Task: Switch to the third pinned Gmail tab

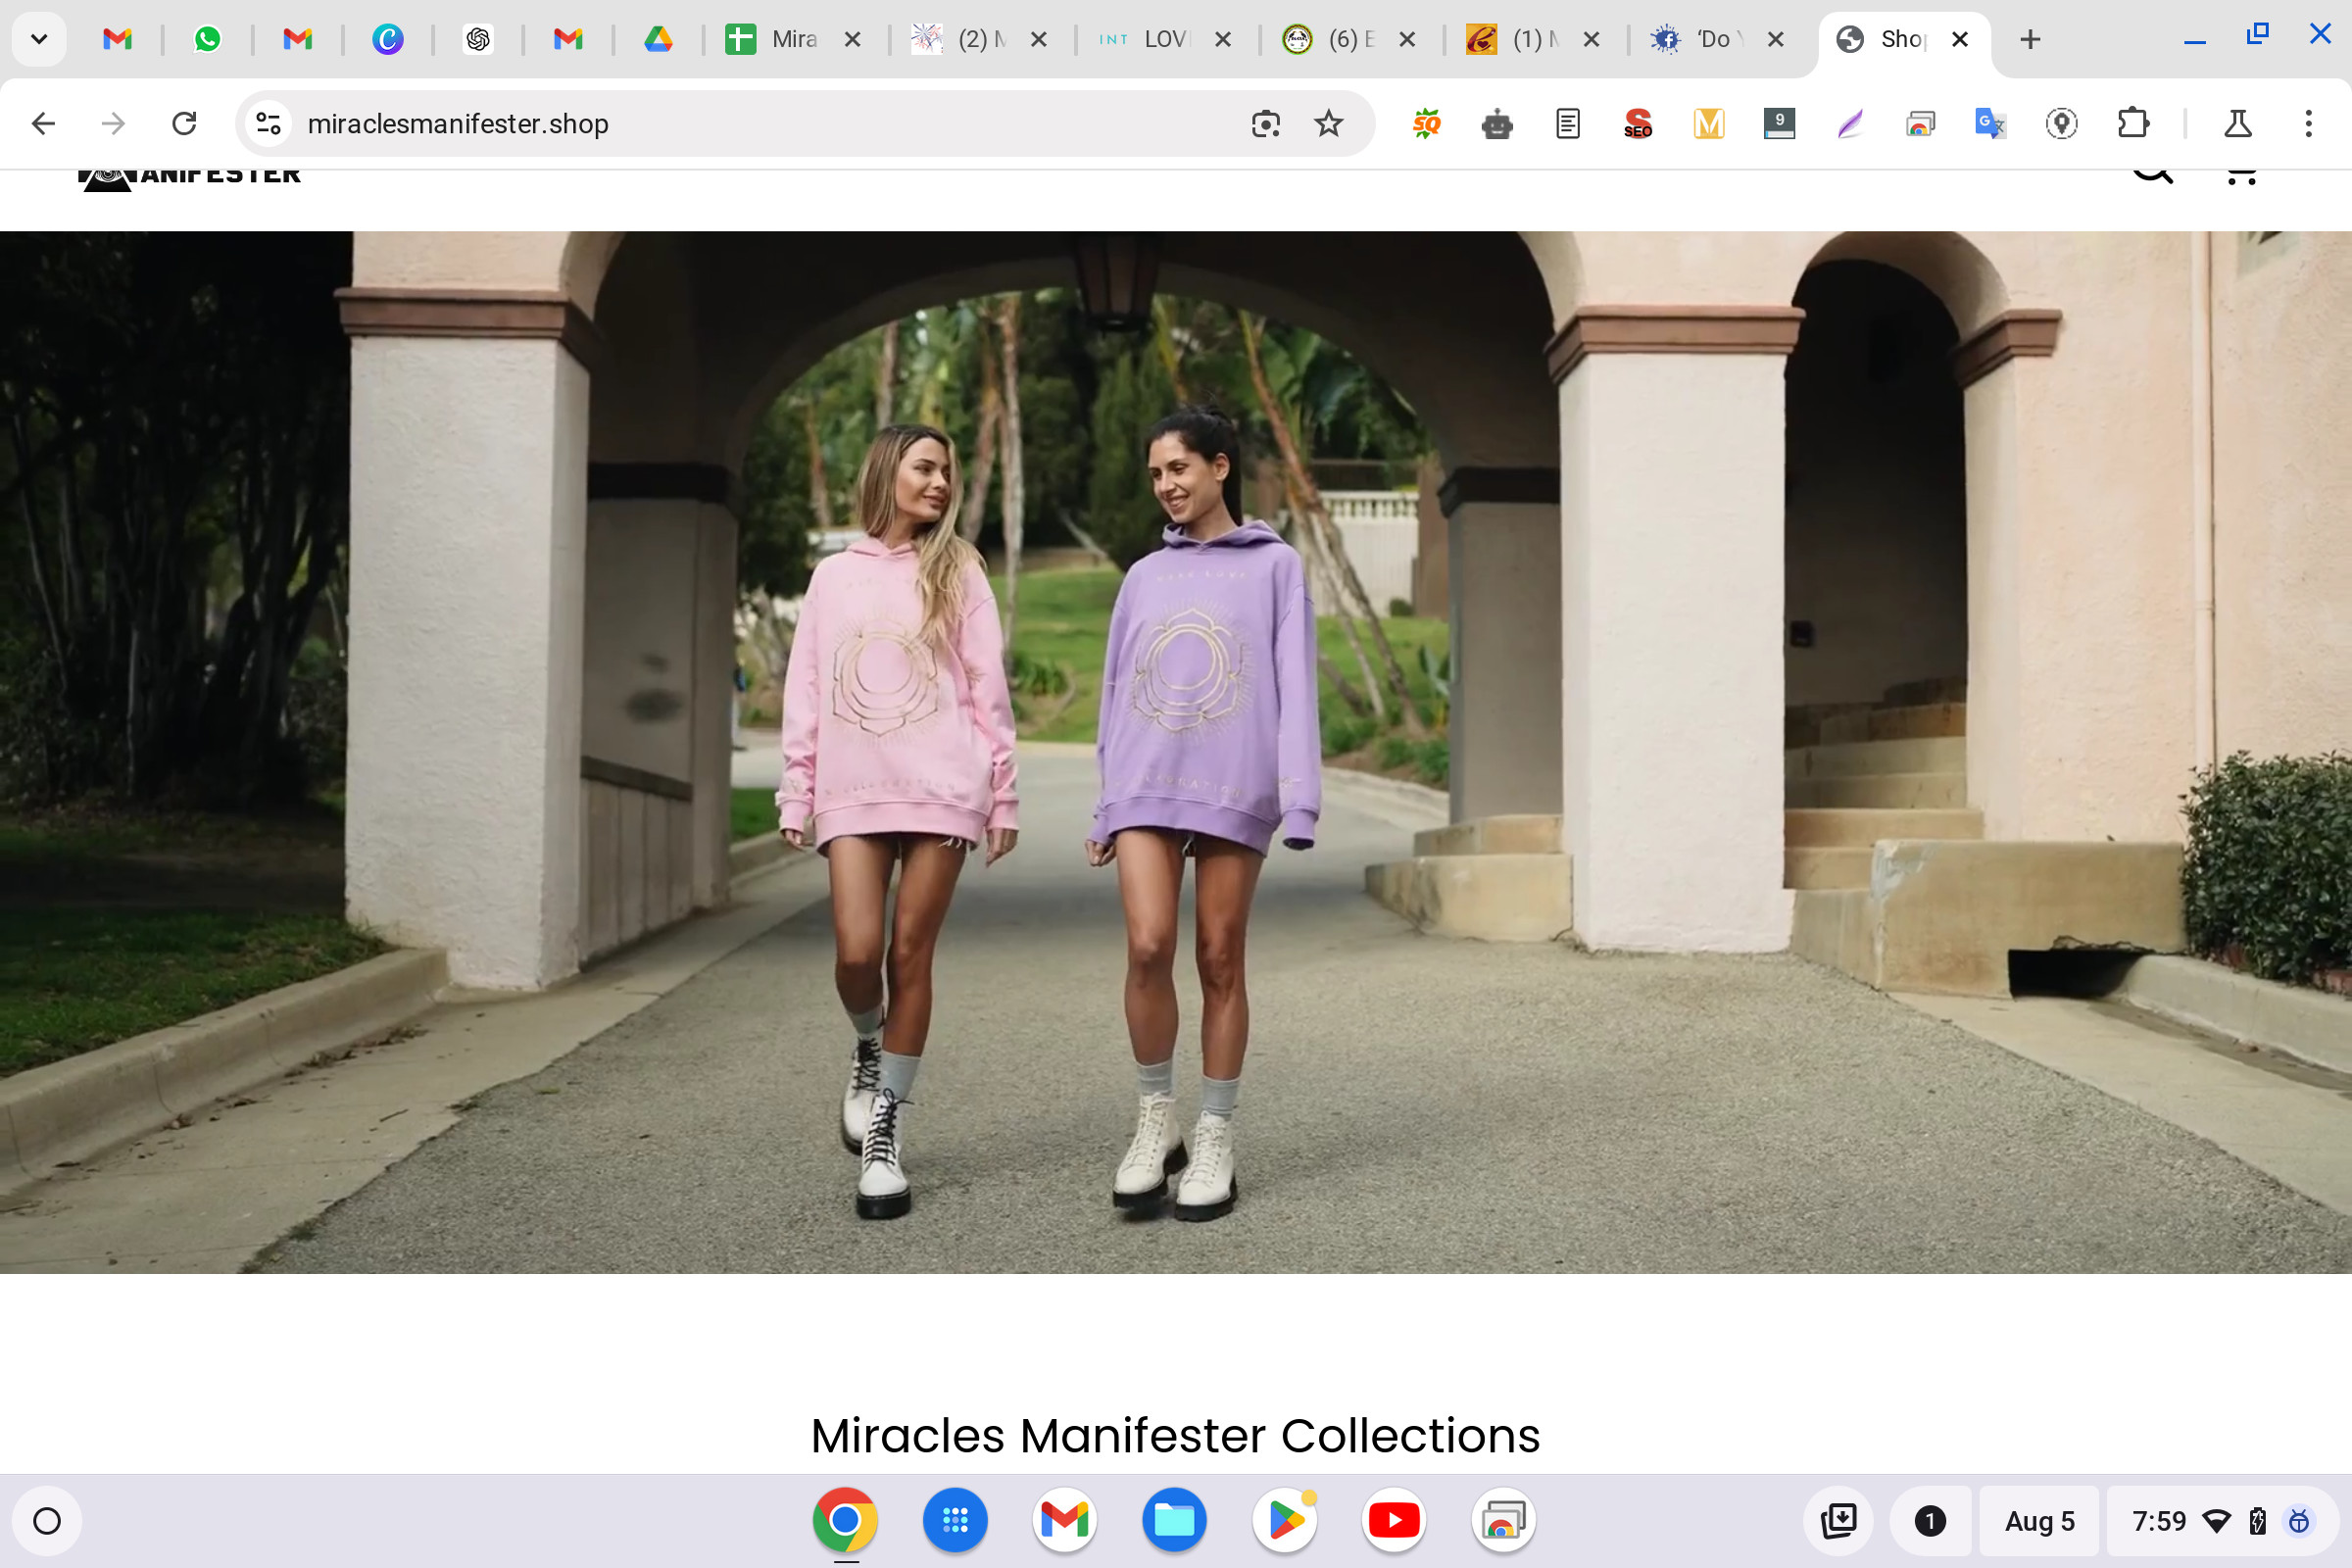Action: click(568, 39)
